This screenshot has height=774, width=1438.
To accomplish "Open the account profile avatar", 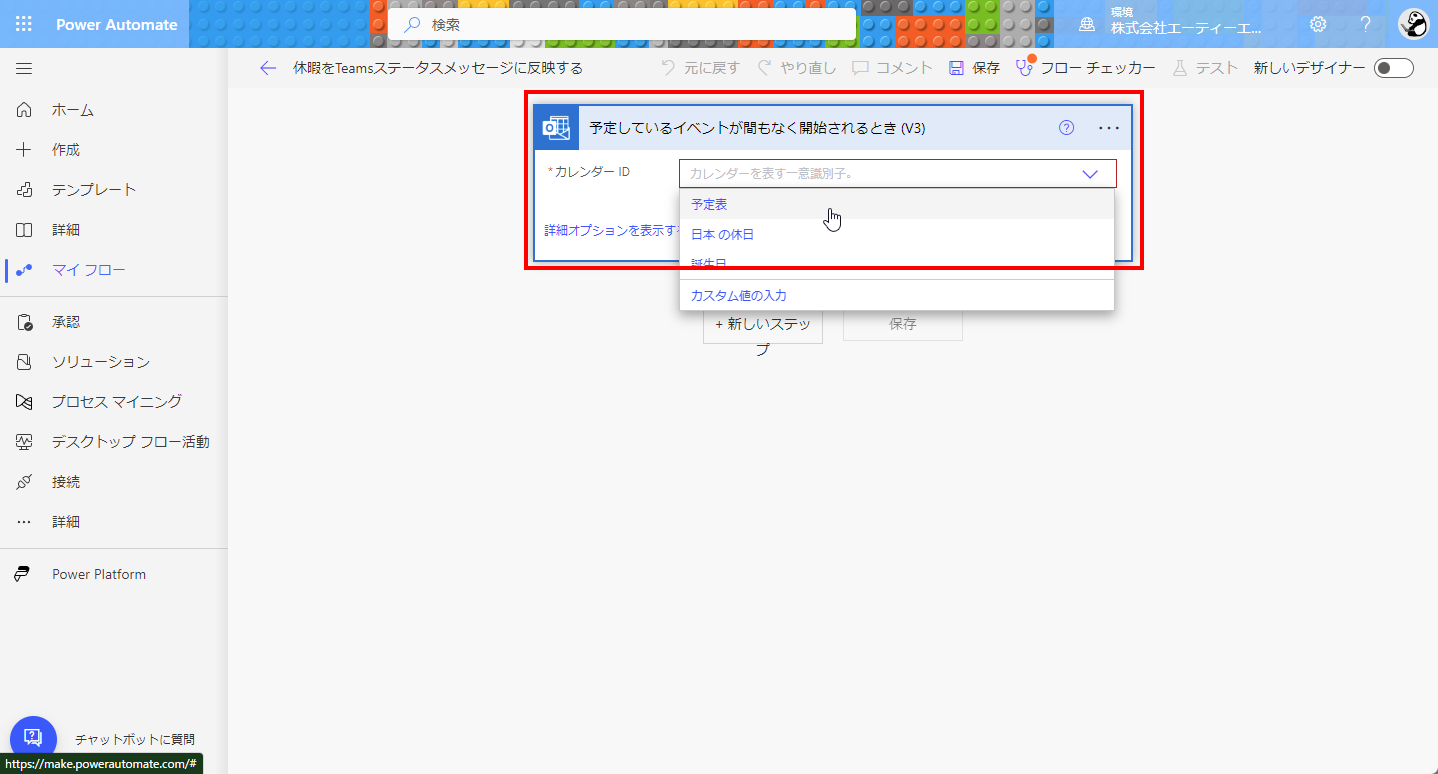I will tap(1414, 24).
